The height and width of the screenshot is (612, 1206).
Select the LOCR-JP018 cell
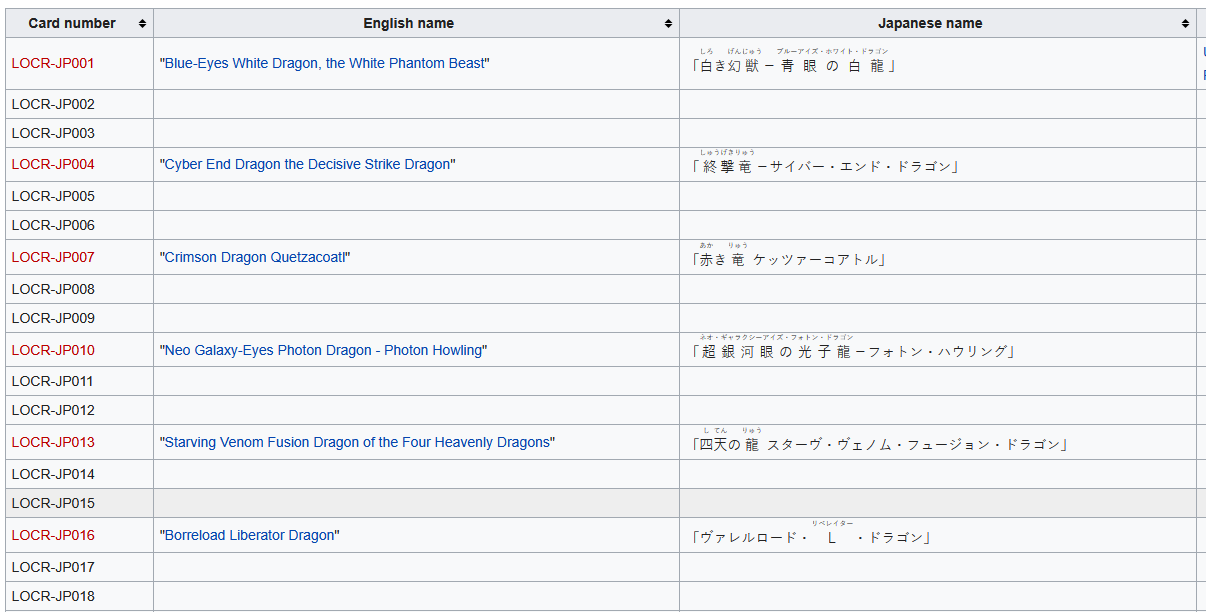pyautogui.click(x=79, y=596)
